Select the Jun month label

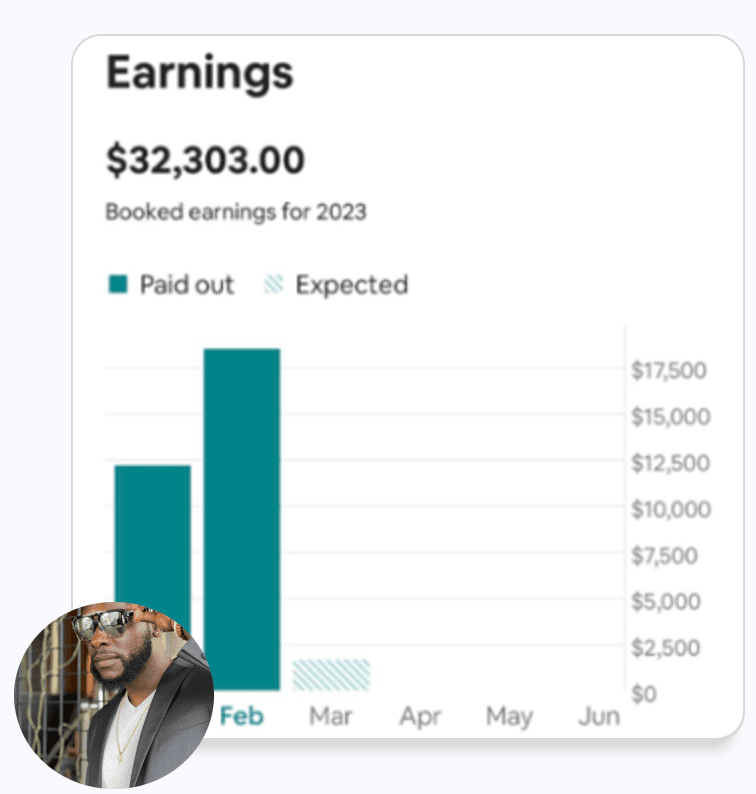click(x=599, y=717)
